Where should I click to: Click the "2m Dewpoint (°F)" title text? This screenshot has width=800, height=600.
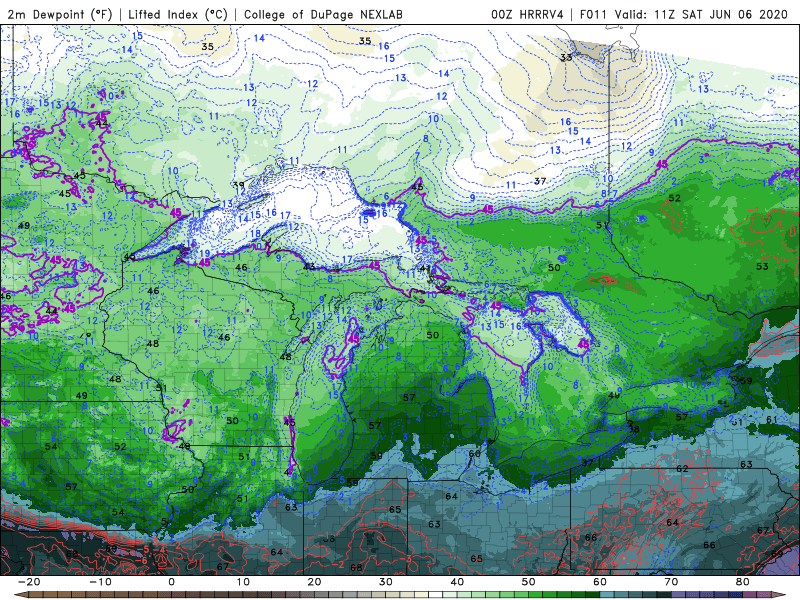[60, 14]
